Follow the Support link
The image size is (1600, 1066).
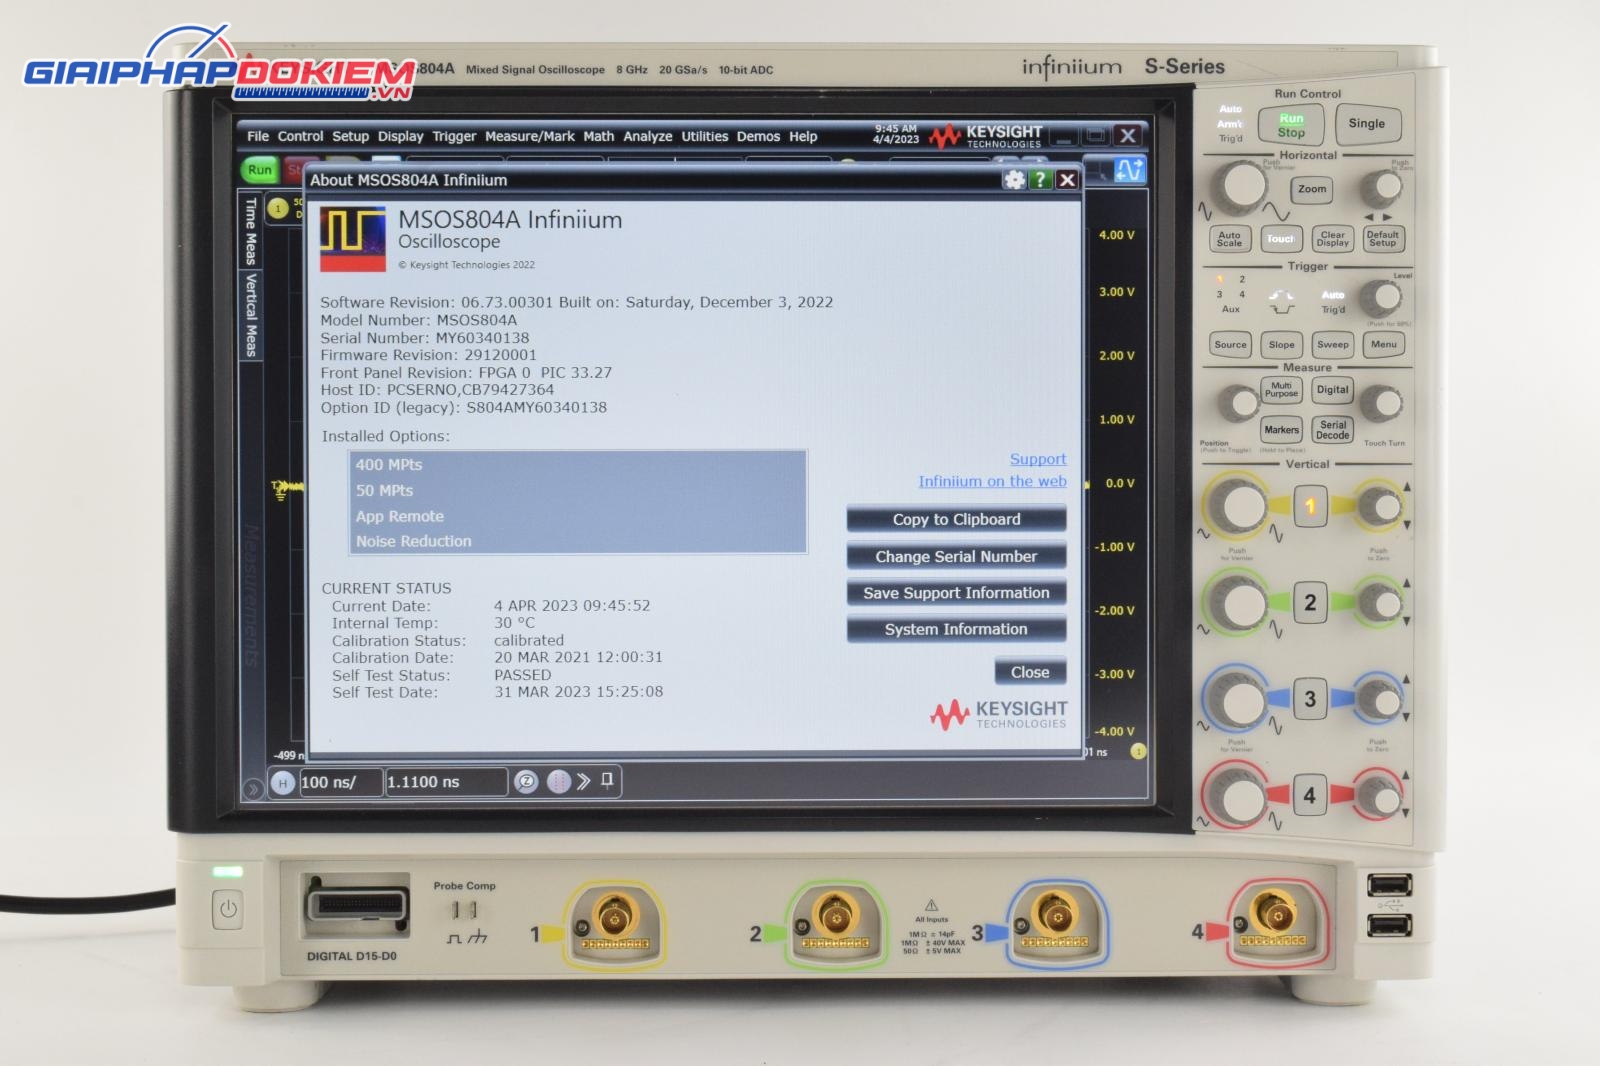coord(1038,459)
